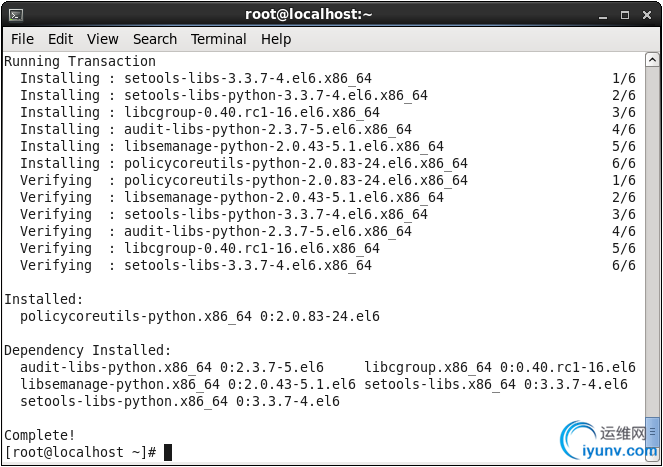Click the scrollbar up arrow

pos(652,60)
